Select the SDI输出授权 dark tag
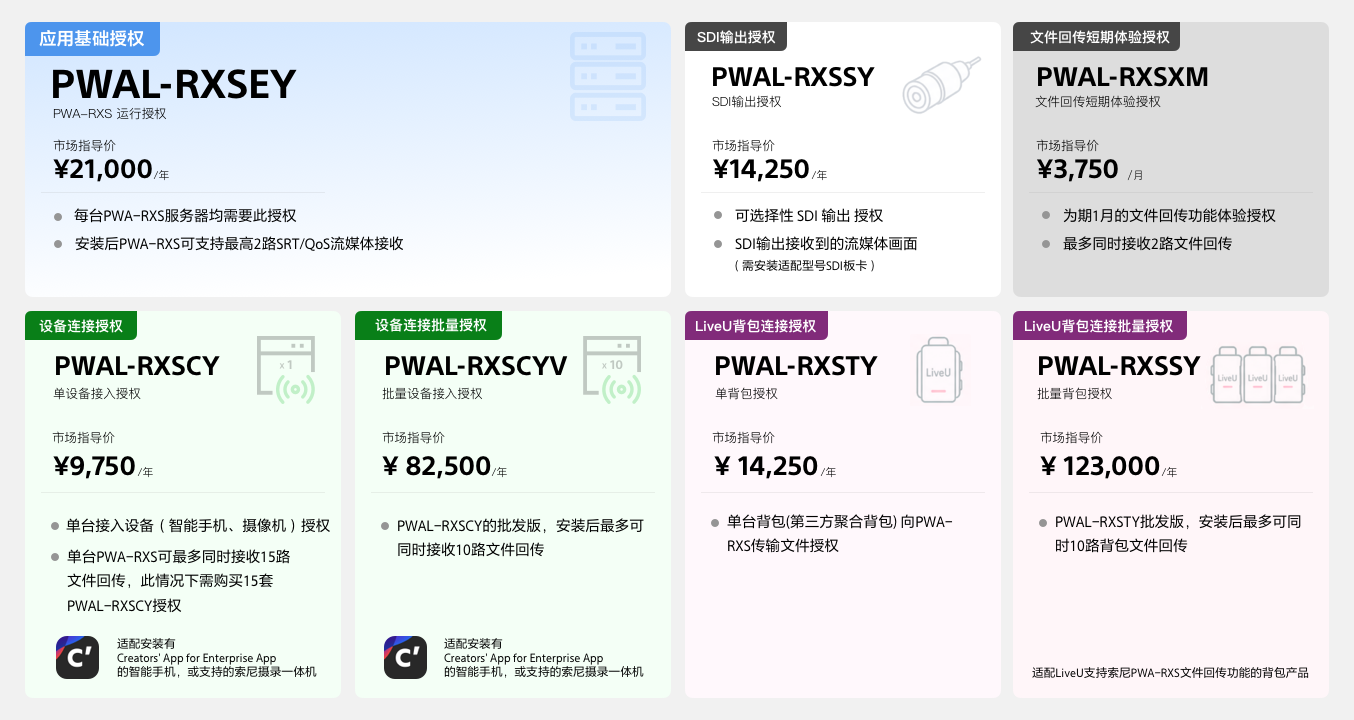The image size is (1354, 720). point(736,37)
